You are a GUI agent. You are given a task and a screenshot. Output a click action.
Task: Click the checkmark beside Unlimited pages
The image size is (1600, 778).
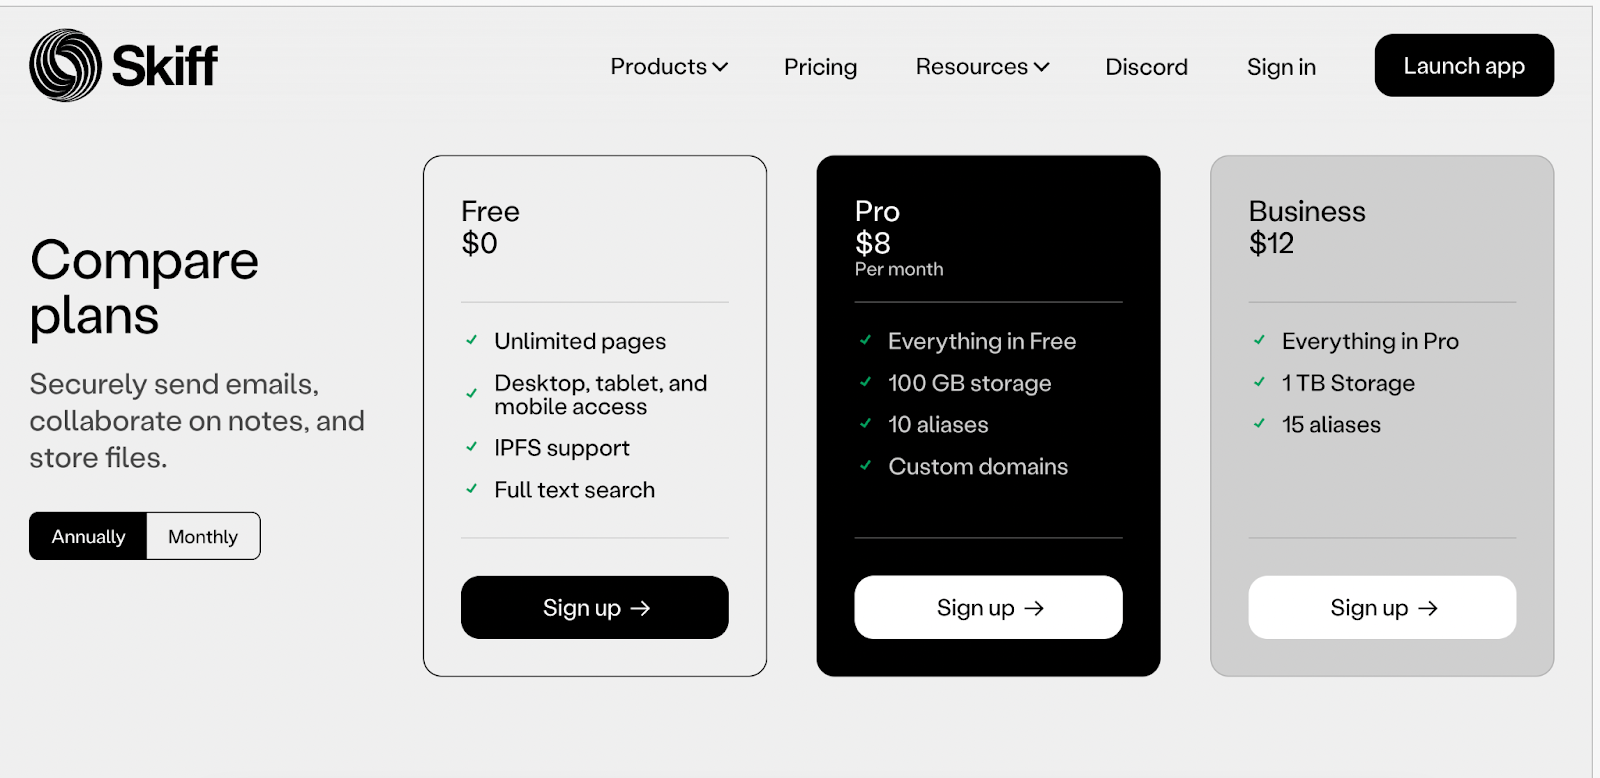click(x=471, y=340)
